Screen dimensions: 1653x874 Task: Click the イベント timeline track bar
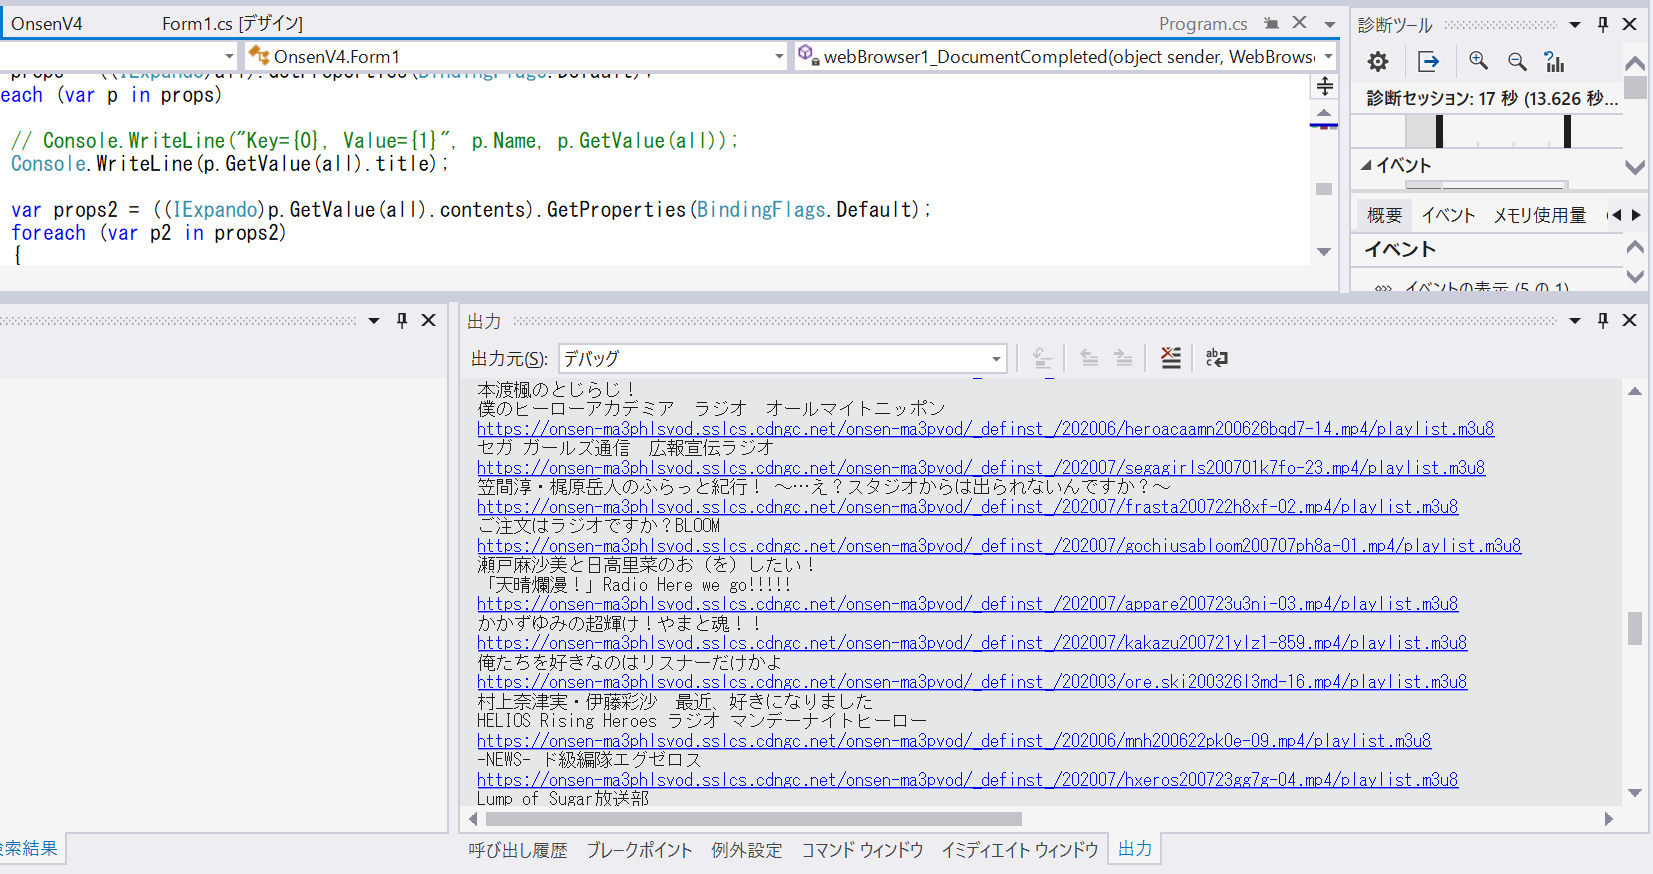[x=1485, y=185]
